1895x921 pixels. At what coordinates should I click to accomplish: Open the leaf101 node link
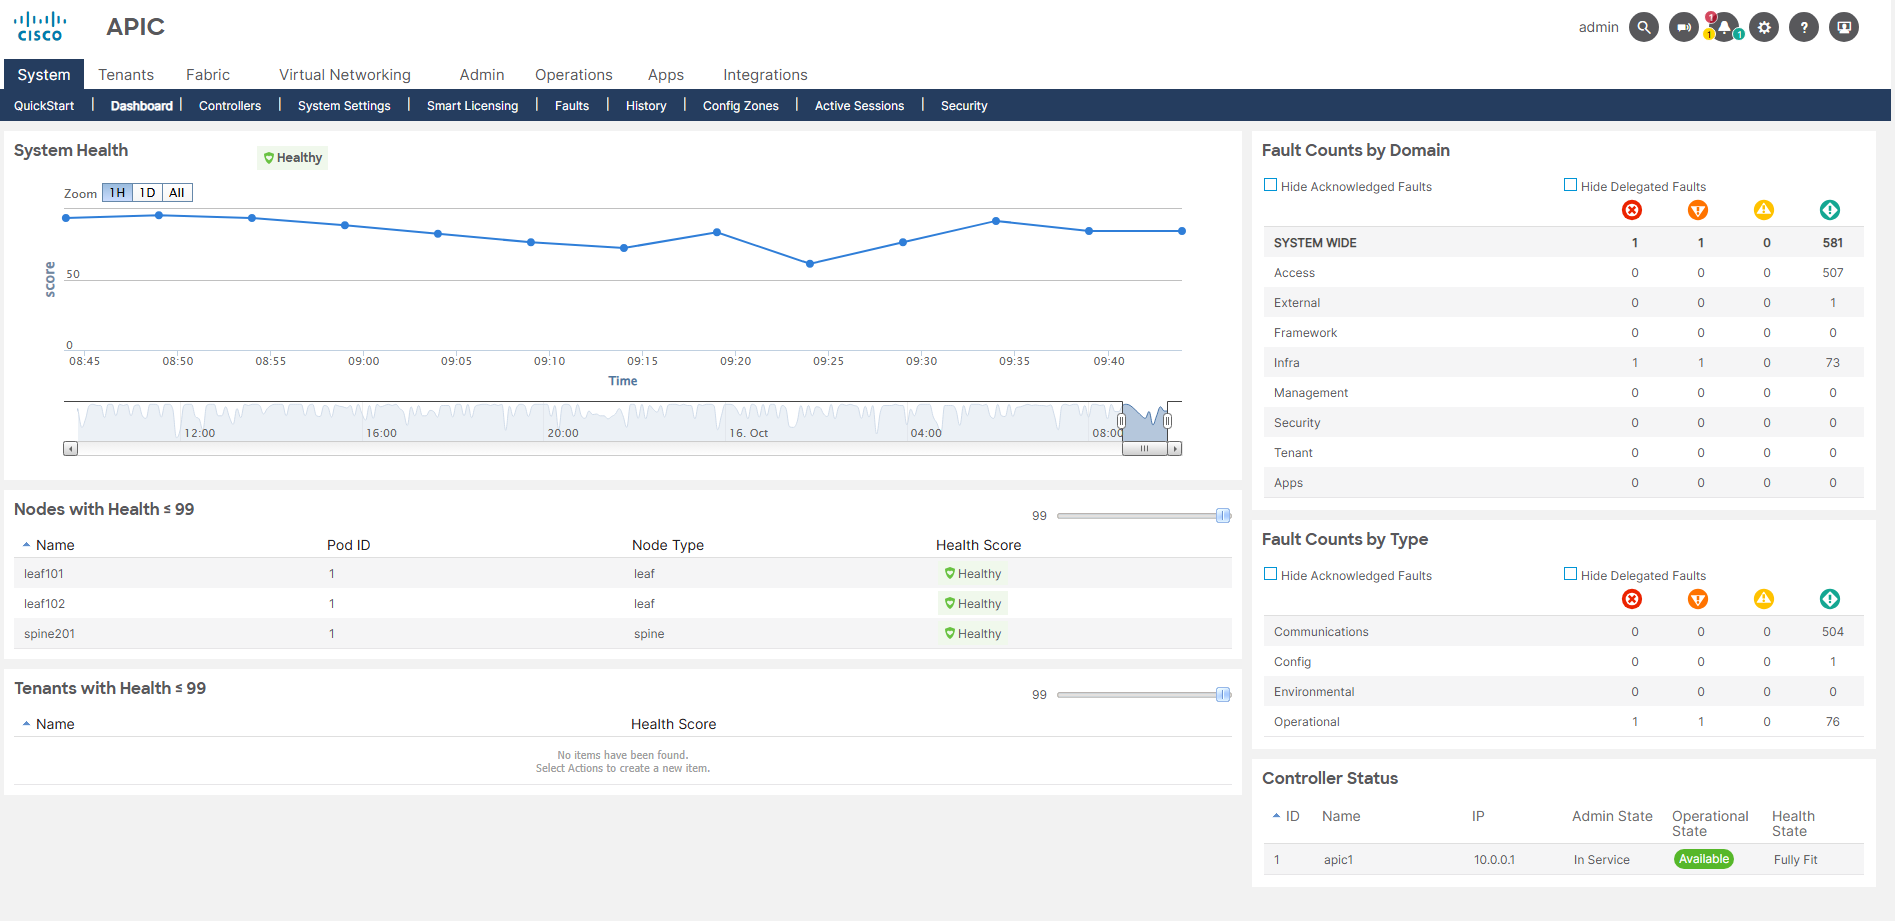coord(44,574)
